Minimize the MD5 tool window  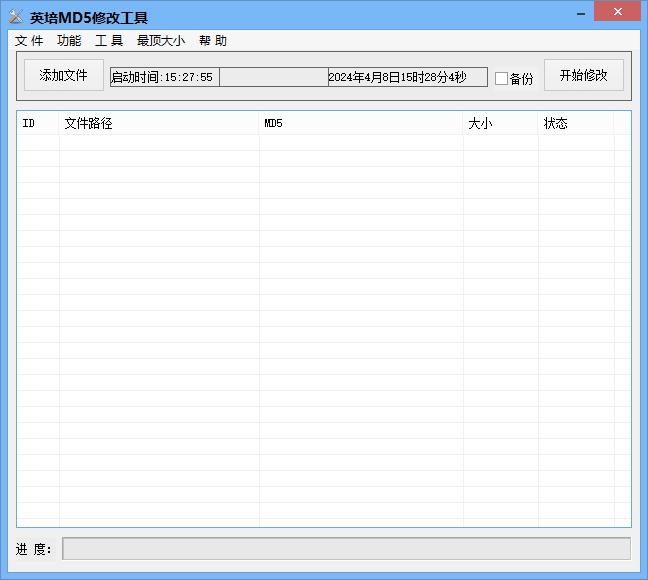click(581, 14)
